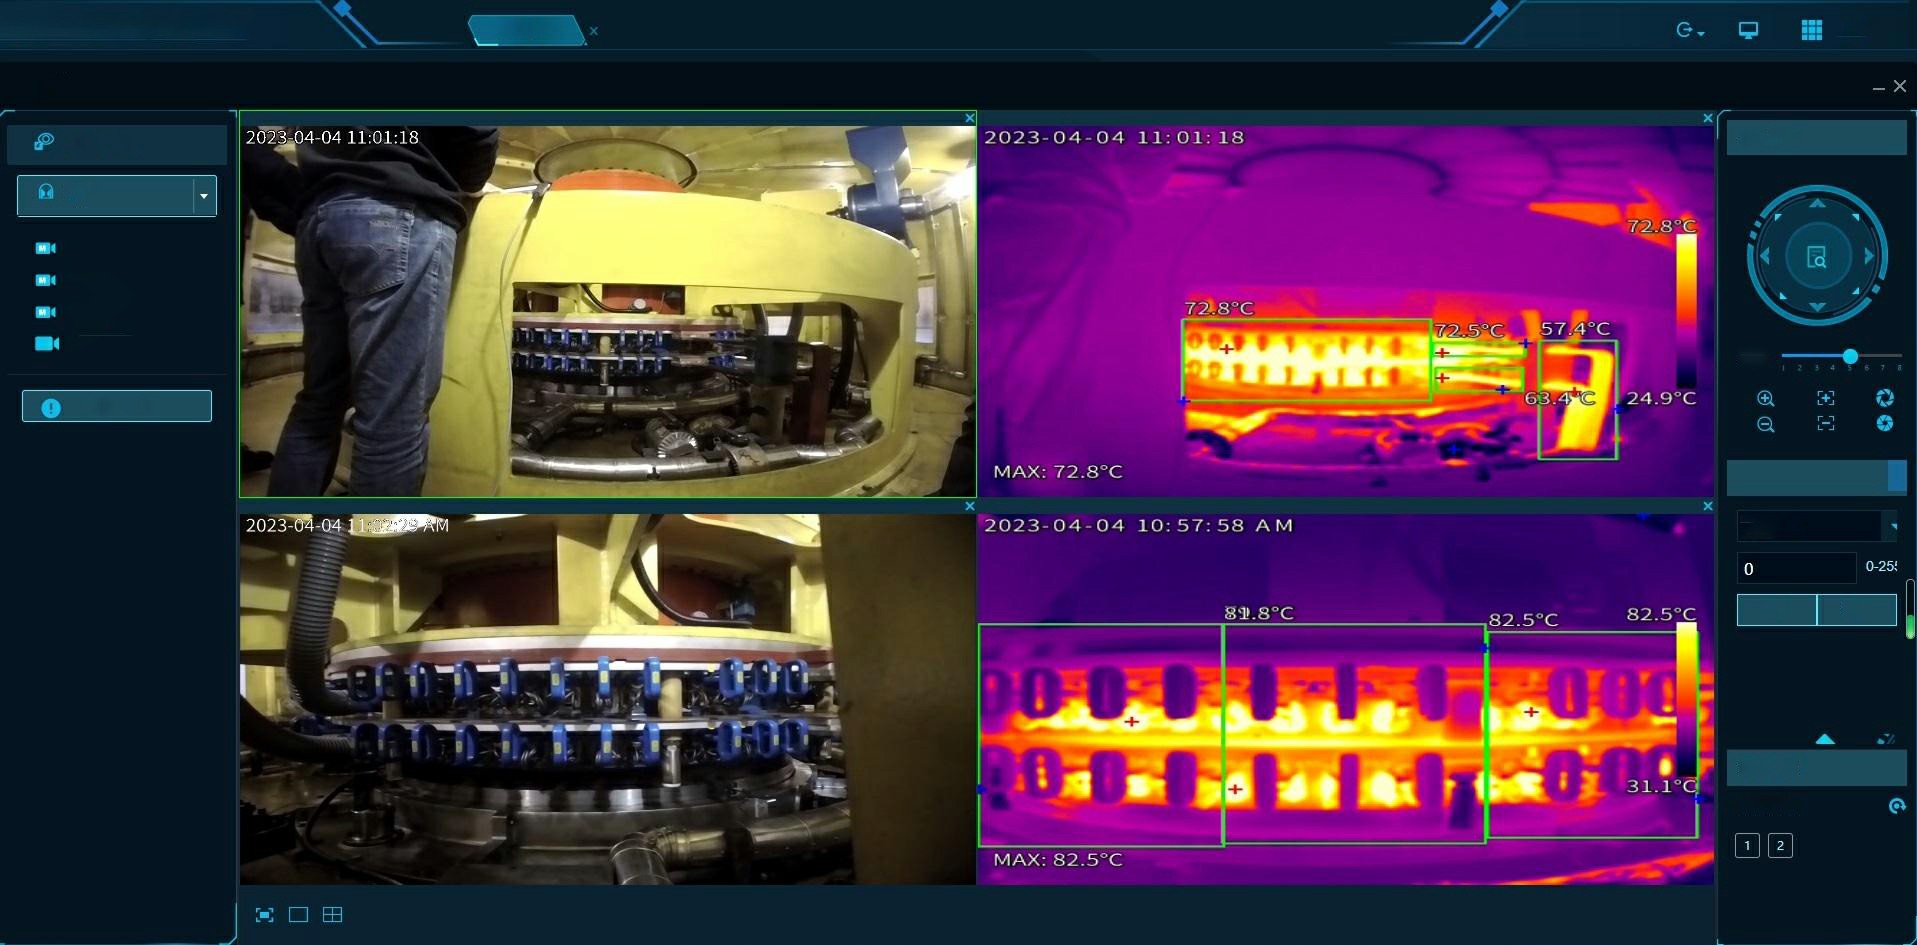
Task: Click the zoom out magnifier icon
Action: point(1766,424)
